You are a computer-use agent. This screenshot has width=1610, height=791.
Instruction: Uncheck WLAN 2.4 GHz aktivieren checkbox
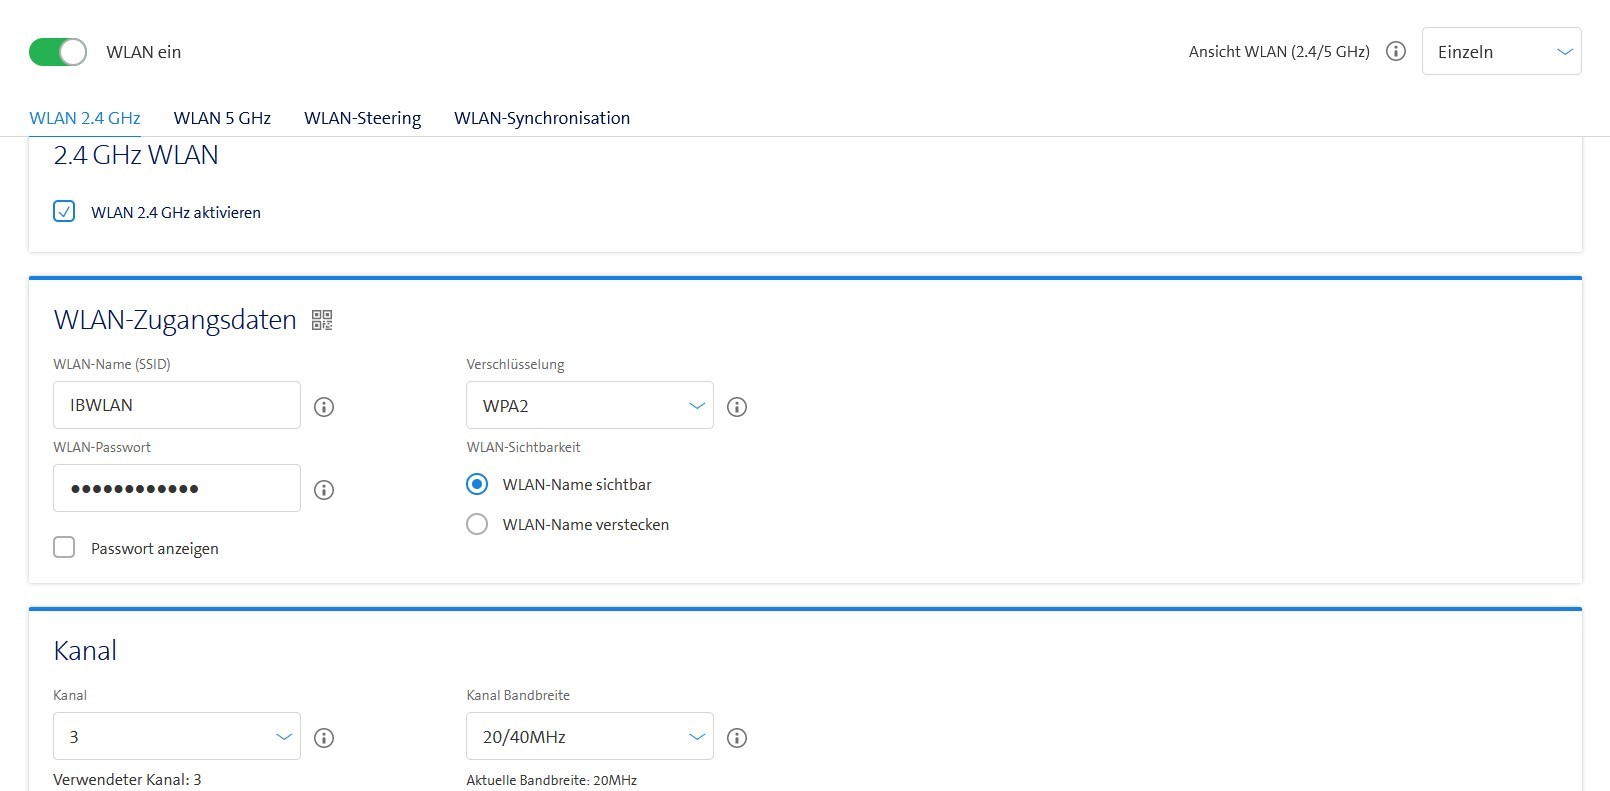tap(64, 212)
